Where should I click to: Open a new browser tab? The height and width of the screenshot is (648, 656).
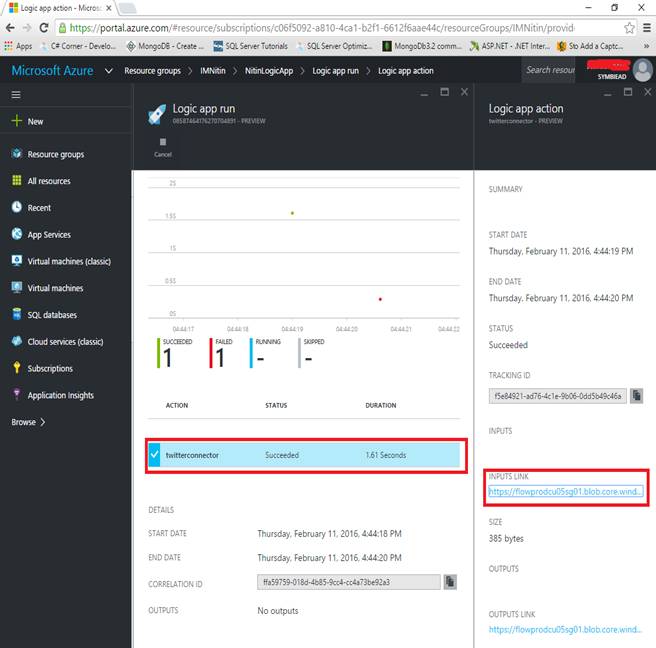coord(127,8)
